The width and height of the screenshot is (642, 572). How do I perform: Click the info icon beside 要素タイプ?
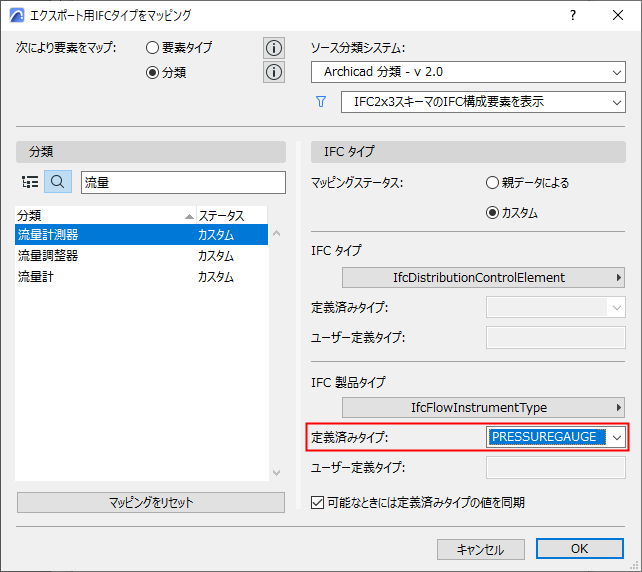tap(274, 48)
